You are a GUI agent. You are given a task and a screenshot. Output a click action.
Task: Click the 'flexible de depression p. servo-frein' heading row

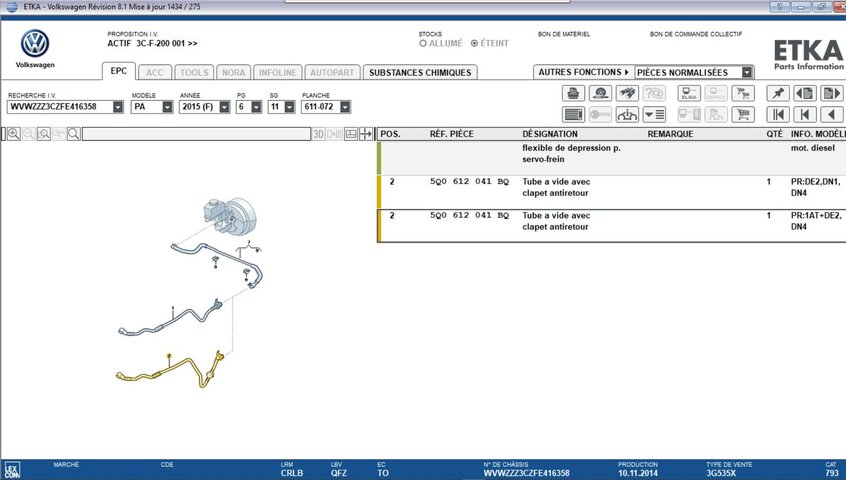point(612,158)
